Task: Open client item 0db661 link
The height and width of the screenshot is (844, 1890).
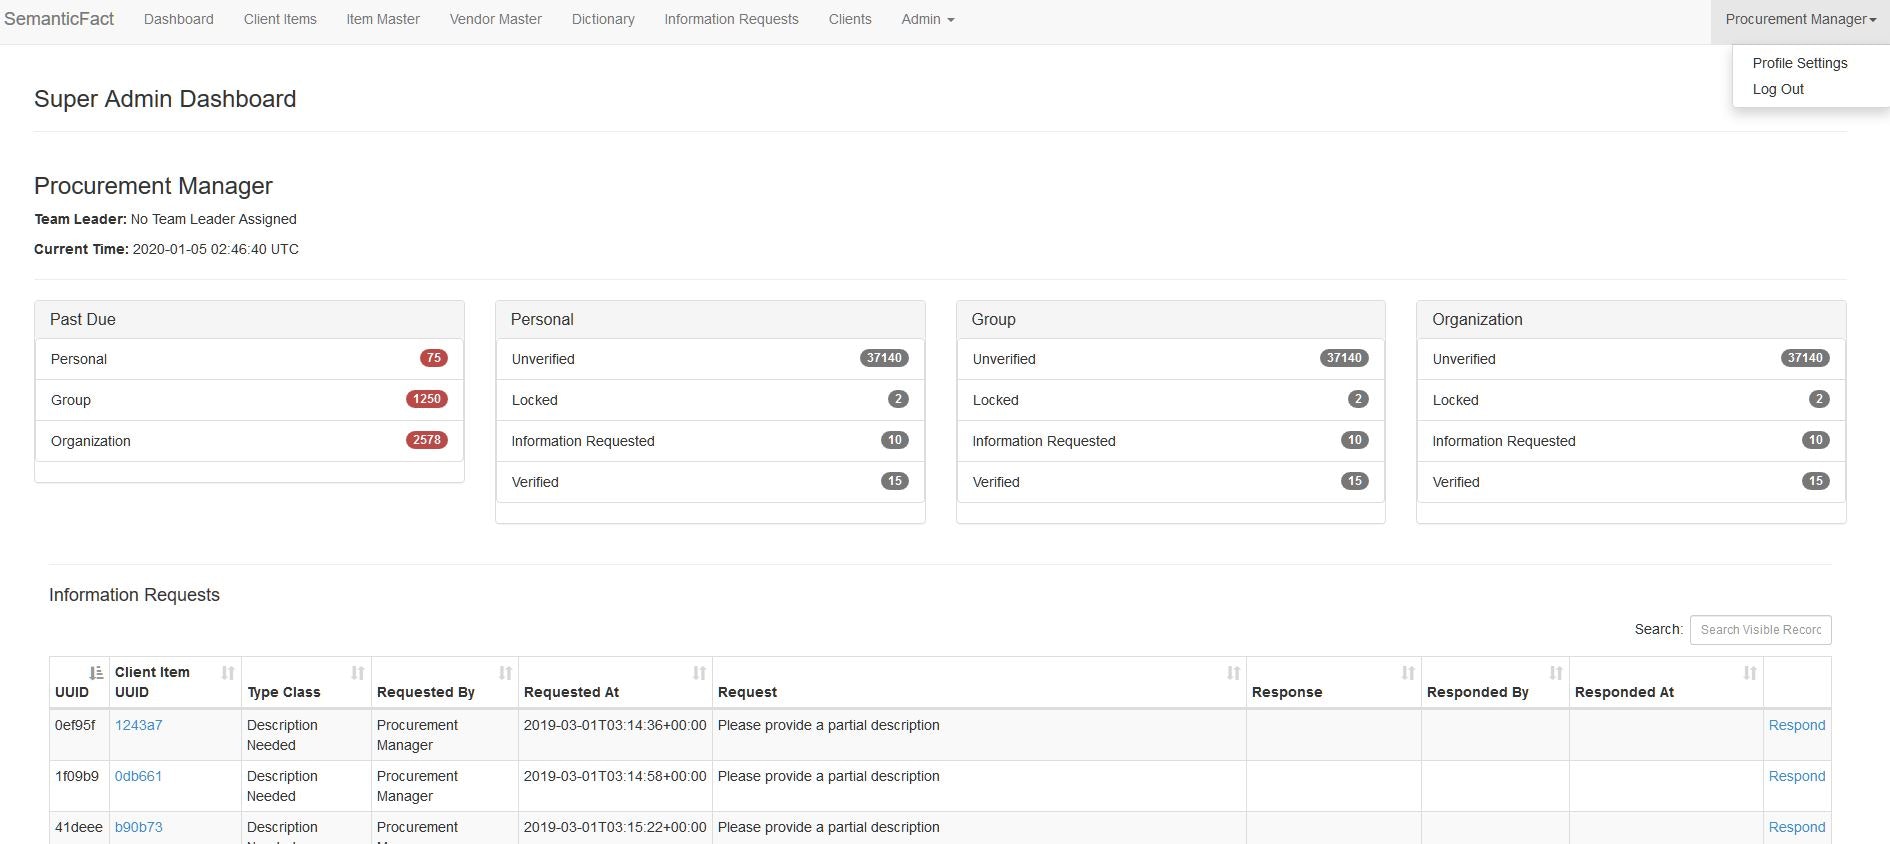Action: pyautogui.click(x=138, y=776)
